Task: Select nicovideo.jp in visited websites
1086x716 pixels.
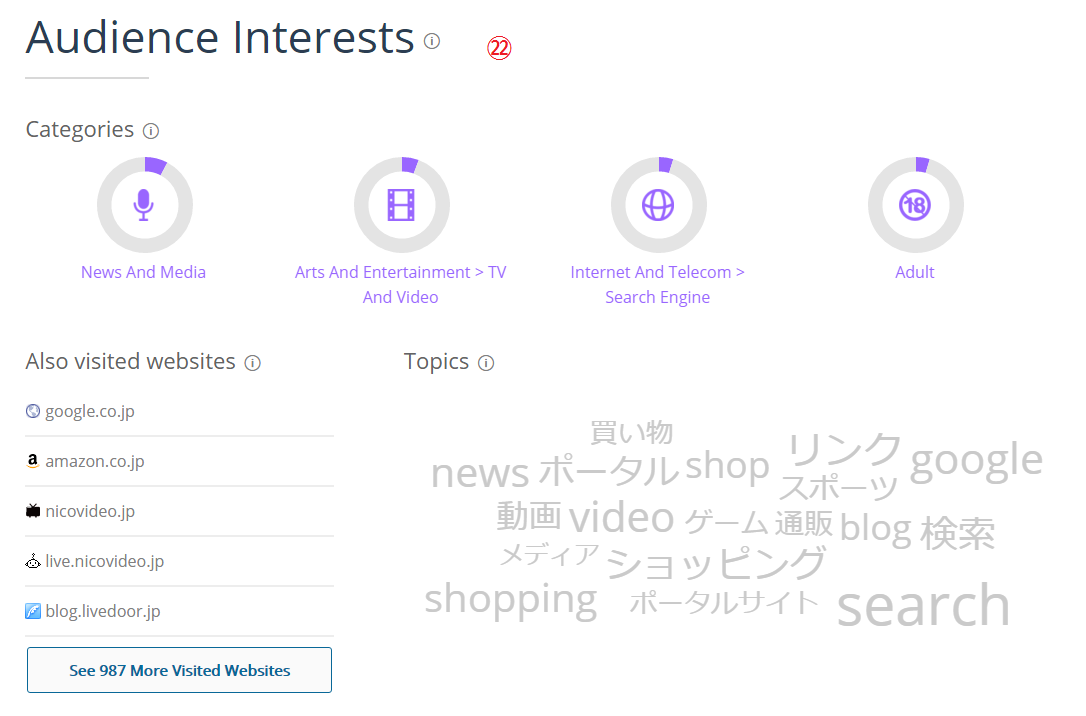Action: [90, 511]
